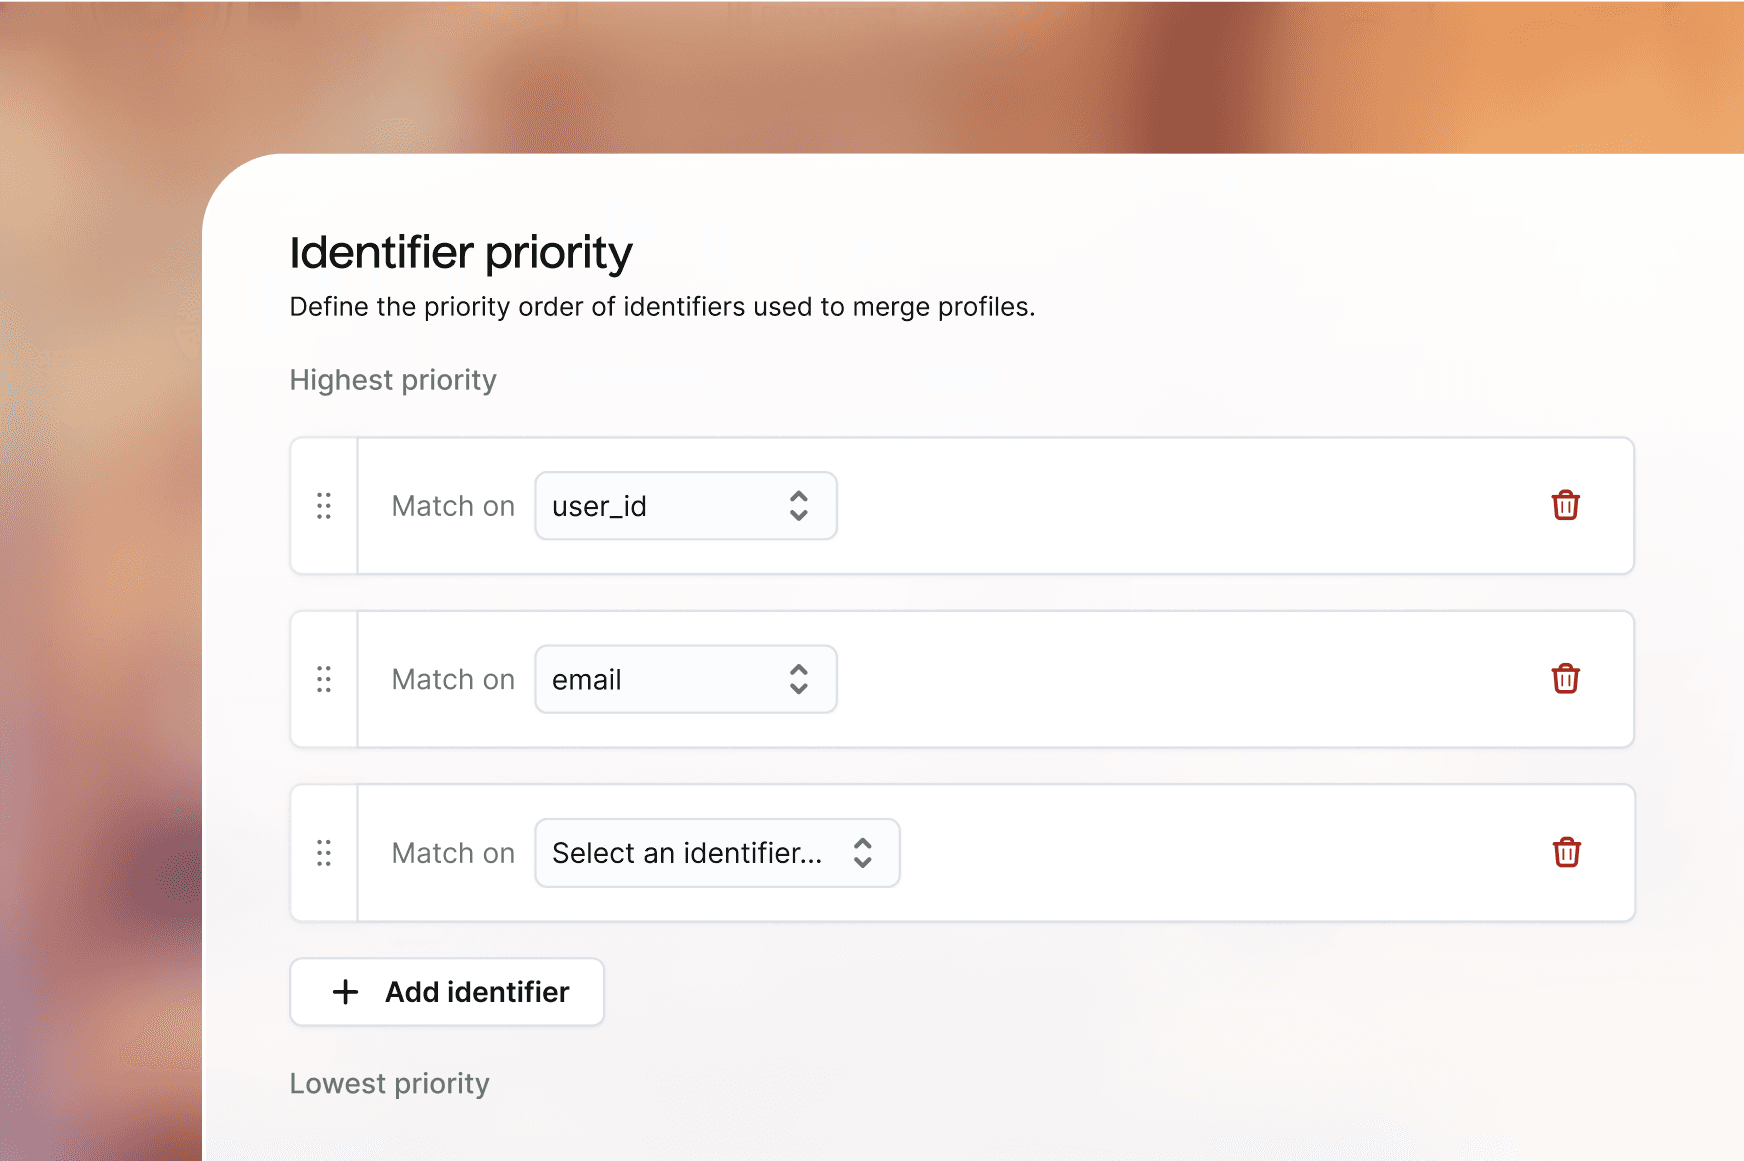Click the drag handle on the user_id row
The width and height of the screenshot is (1744, 1161).
click(x=324, y=506)
